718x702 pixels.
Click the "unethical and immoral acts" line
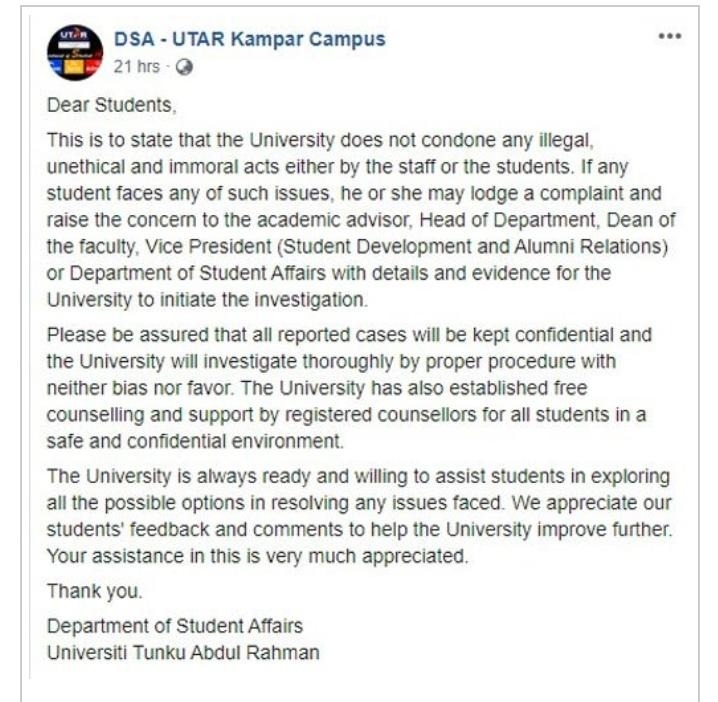337,167
